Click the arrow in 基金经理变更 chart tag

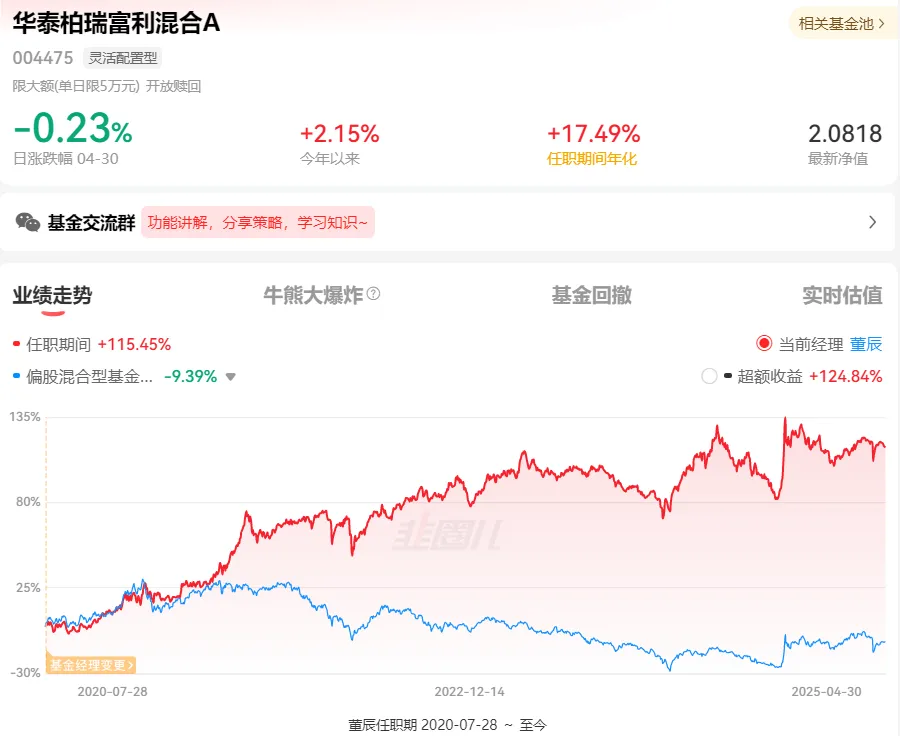coord(131,664)
